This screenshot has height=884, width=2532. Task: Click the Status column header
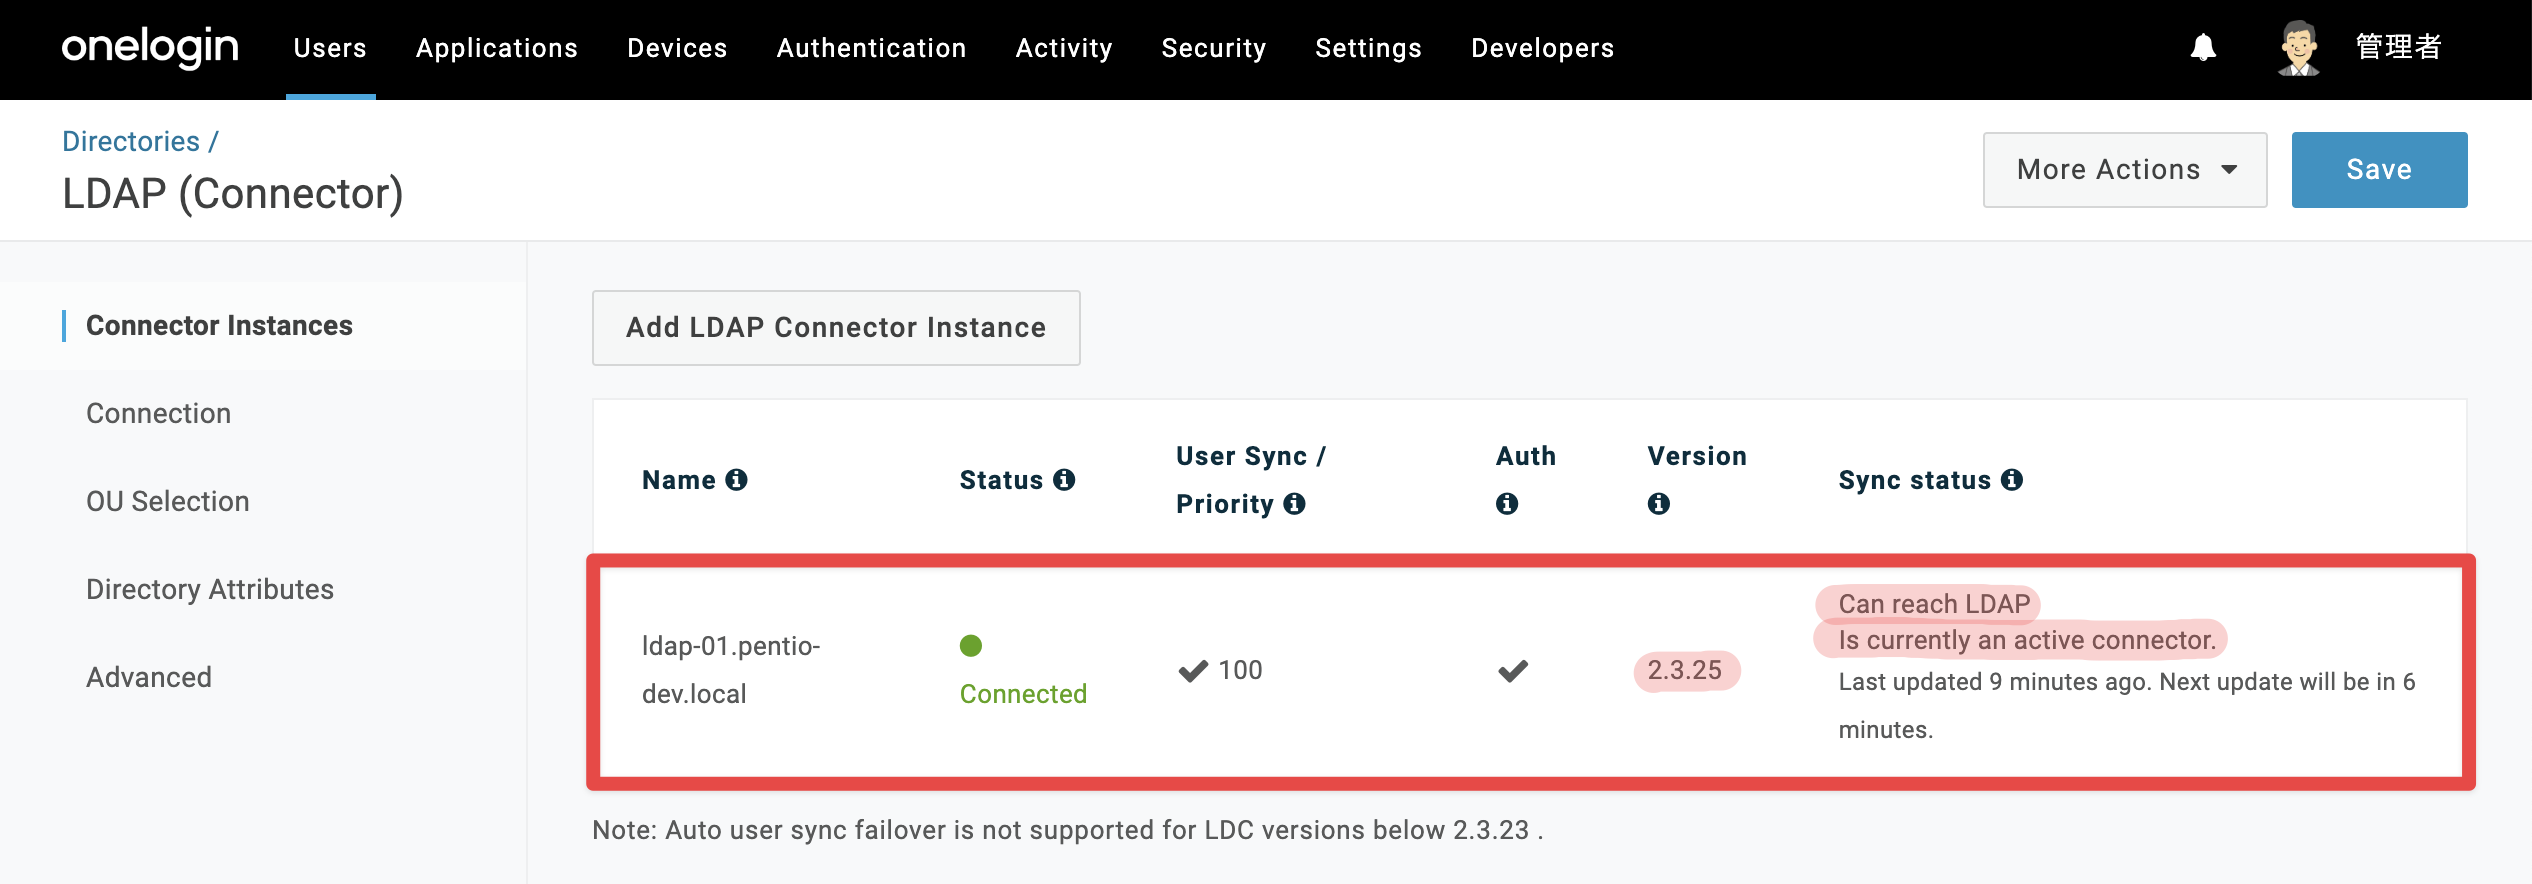[x=1001, y=480]
